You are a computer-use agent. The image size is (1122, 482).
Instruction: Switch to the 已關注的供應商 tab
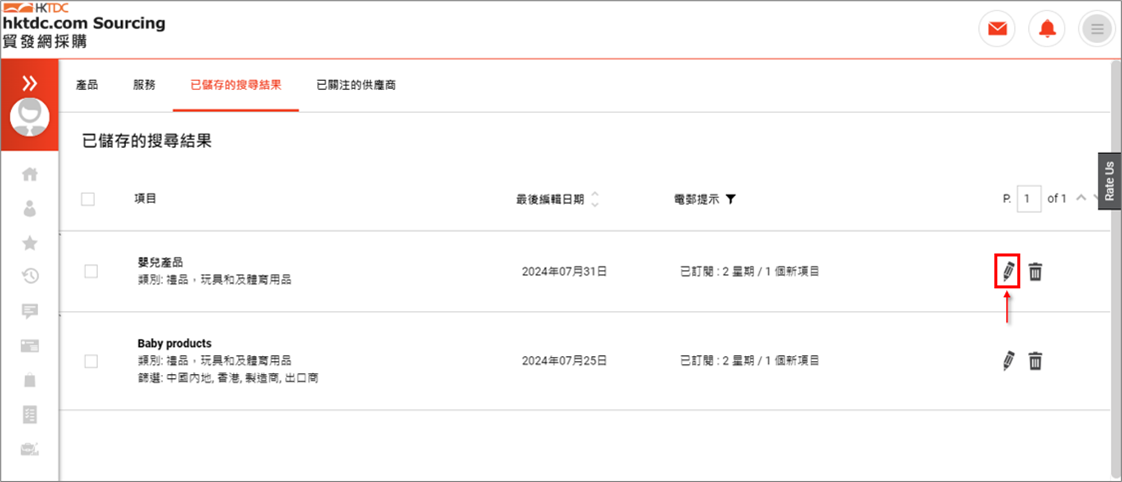pos(356,85)
